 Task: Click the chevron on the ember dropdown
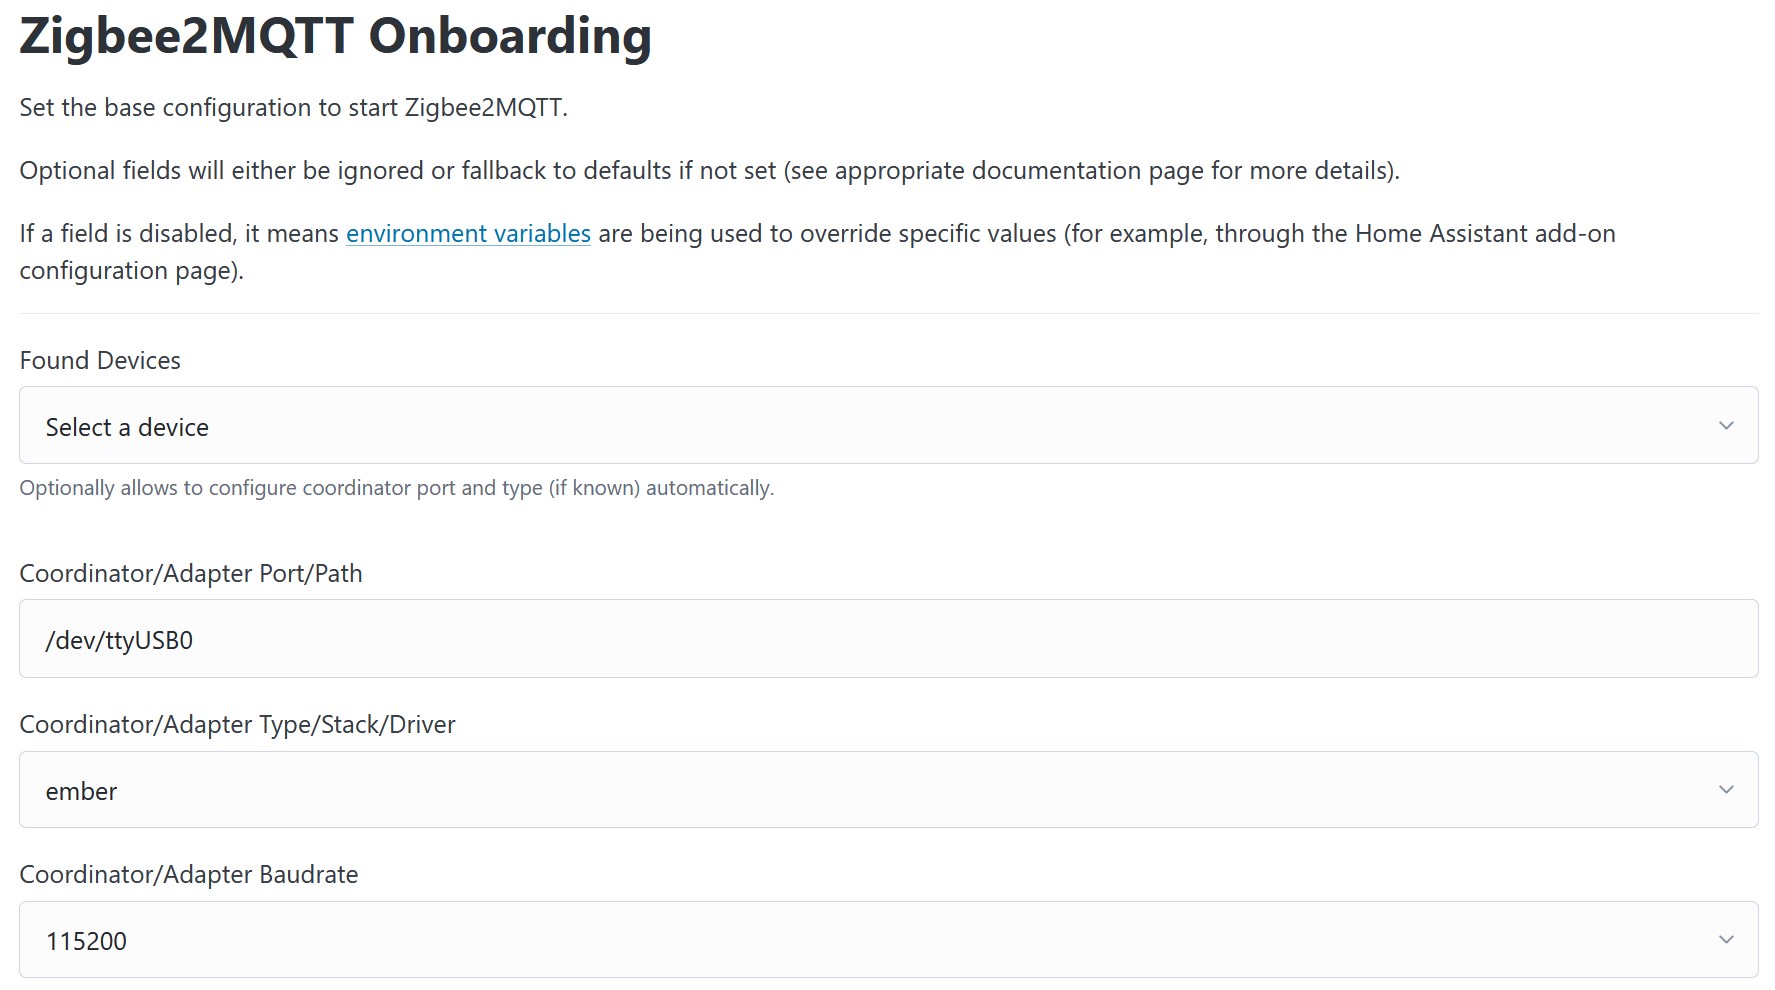tap(1726, 790)
